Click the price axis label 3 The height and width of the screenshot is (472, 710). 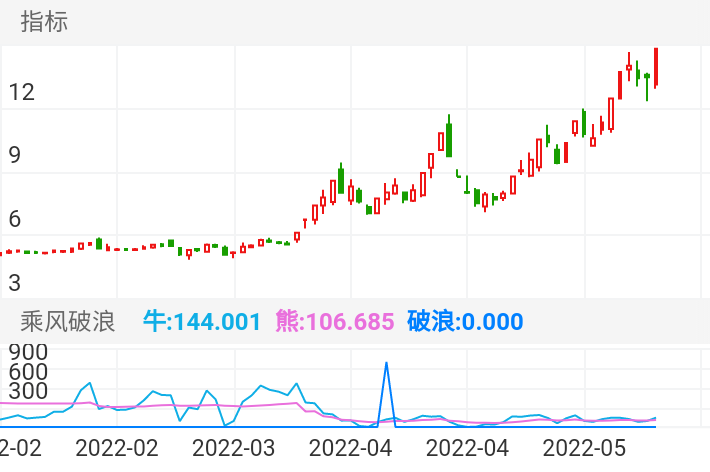tap(14, 283)
